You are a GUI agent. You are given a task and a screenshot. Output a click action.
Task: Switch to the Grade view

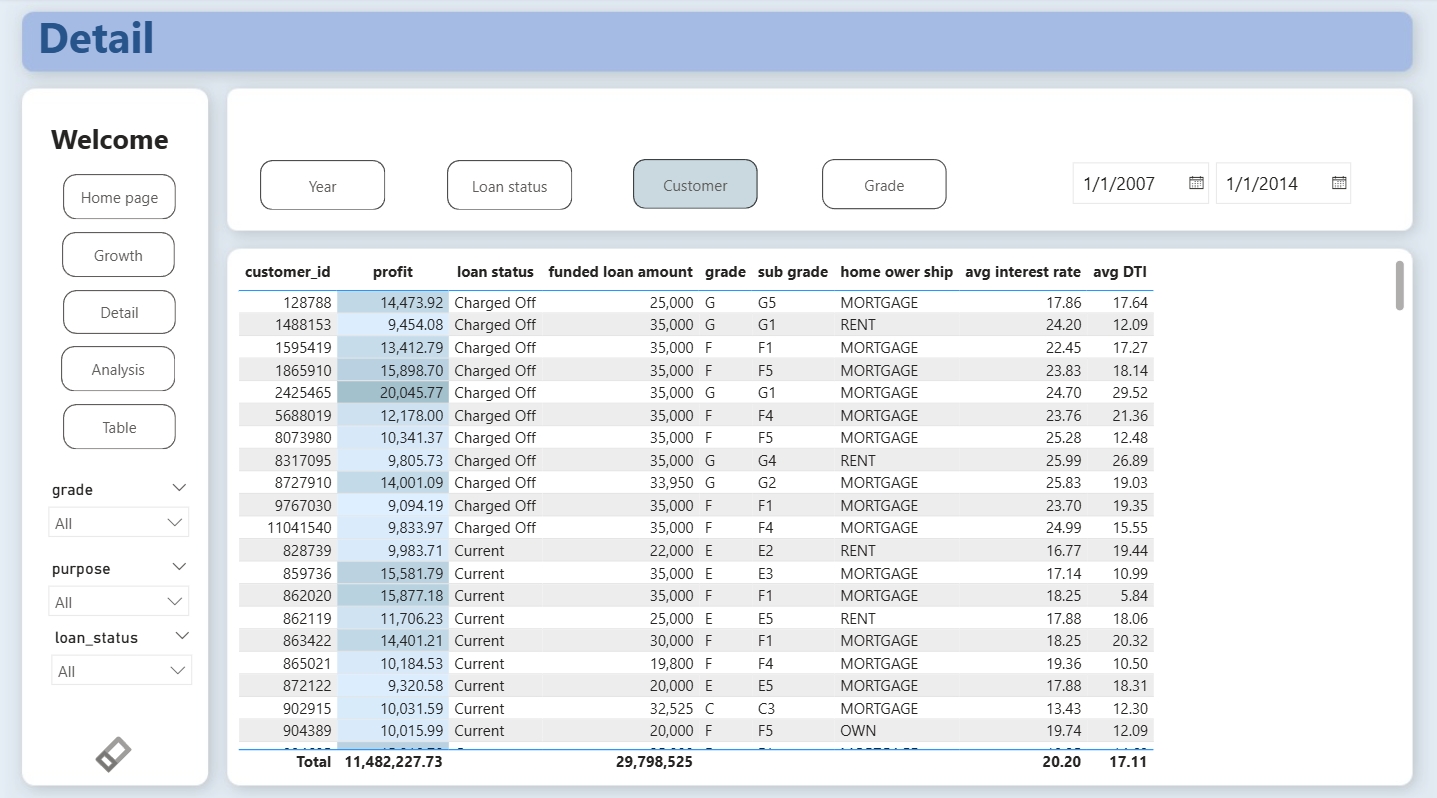[884, 185]
